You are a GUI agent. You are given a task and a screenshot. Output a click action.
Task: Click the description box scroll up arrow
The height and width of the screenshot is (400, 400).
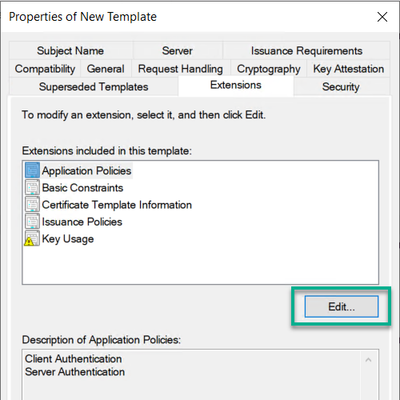point(368,360)
